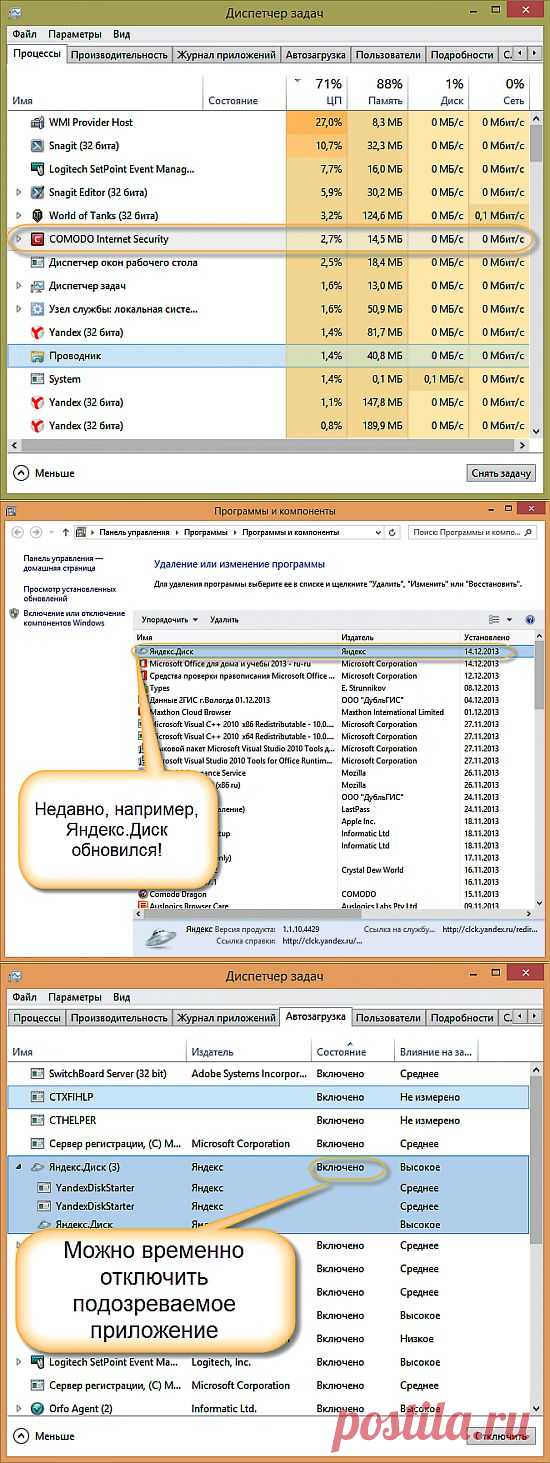Click Меньше in Task Manager showing processes
The height and width of the screenshot is (1463, 550).
(45, 472)
